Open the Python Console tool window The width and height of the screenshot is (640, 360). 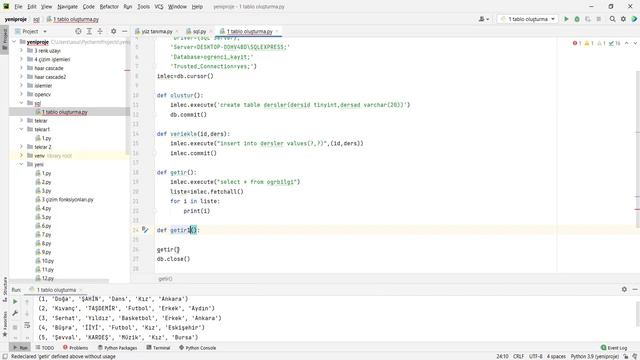click(x=198, y=348)
